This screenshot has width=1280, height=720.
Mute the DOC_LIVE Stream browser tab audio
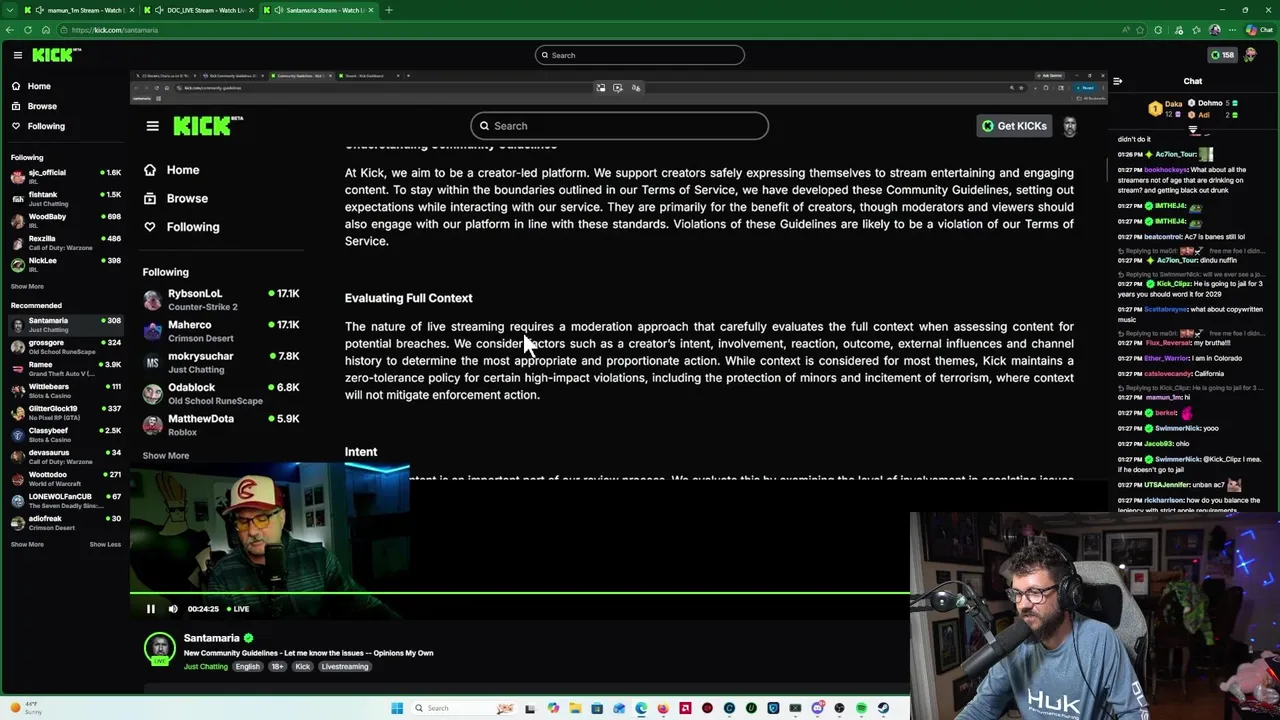click(x=159, y=10)
